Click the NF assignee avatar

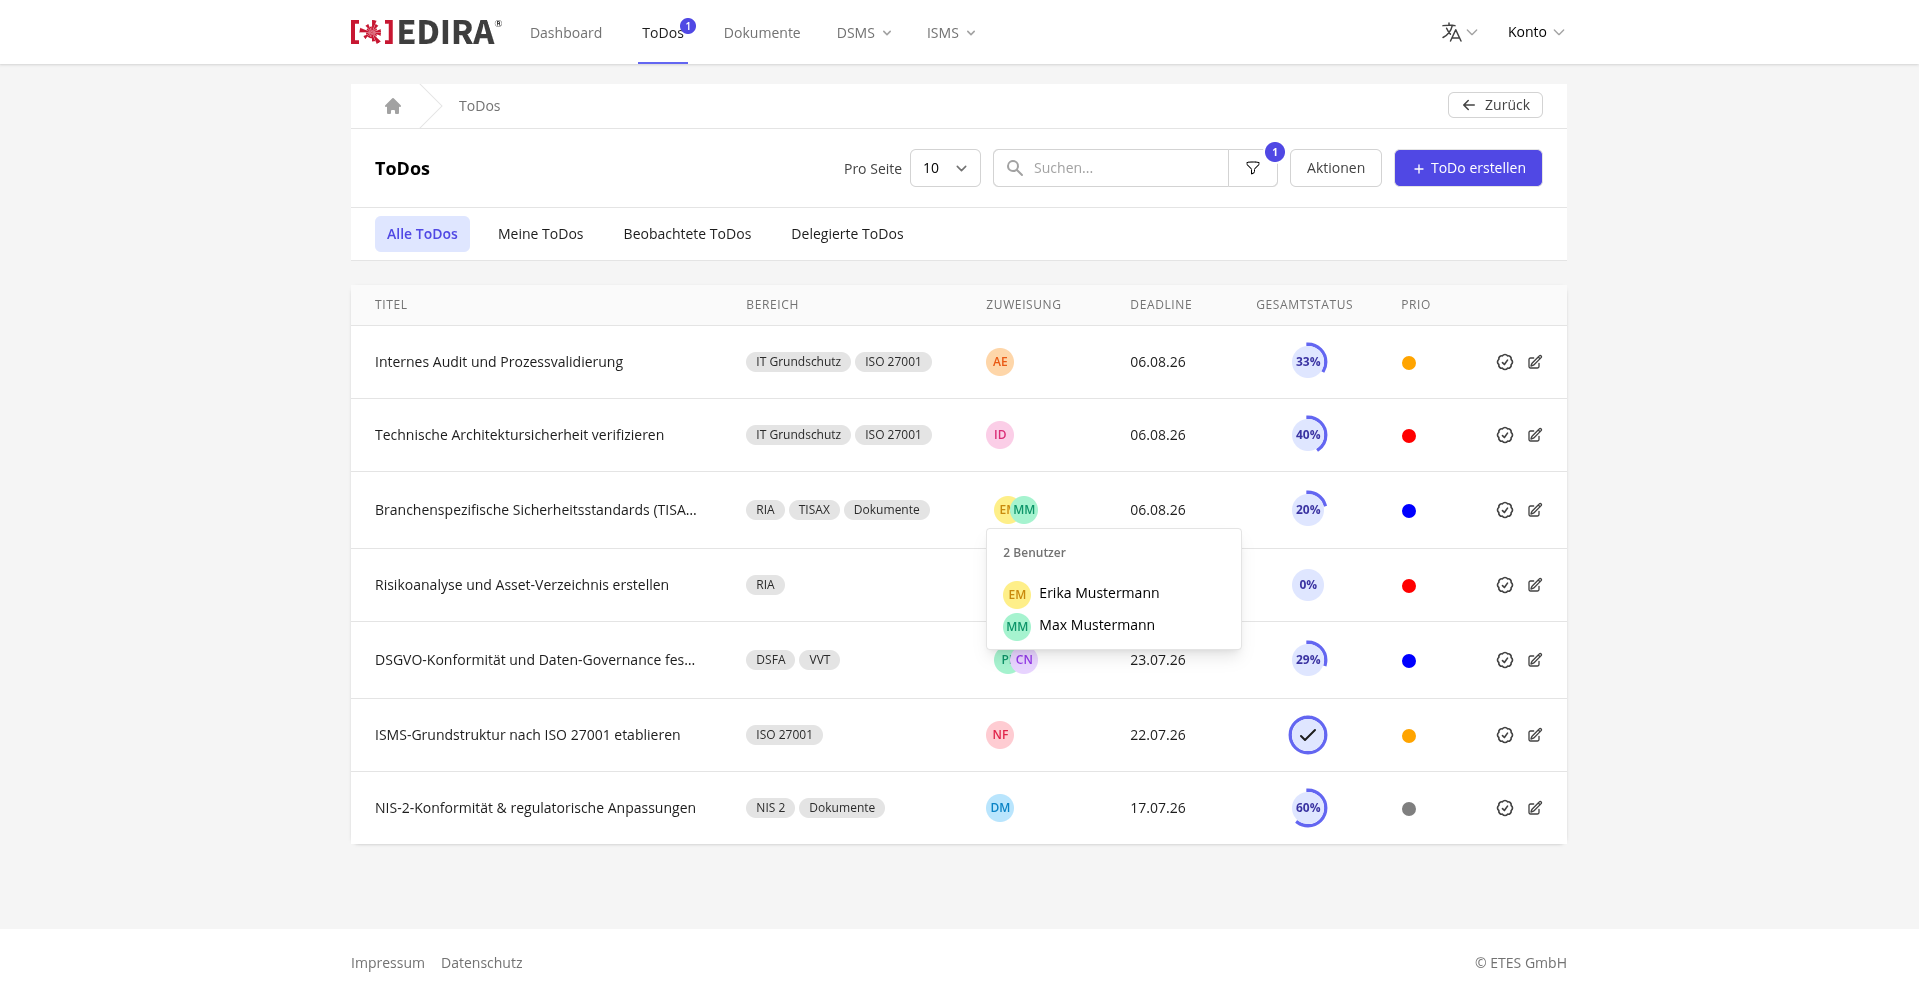click(1000, 735)
